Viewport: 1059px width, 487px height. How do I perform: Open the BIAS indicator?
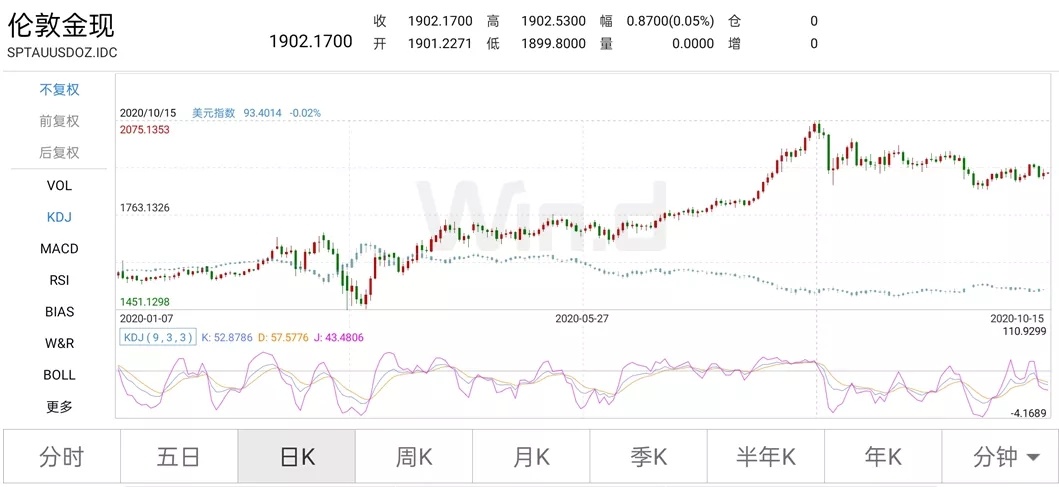(x=59, y=312)
